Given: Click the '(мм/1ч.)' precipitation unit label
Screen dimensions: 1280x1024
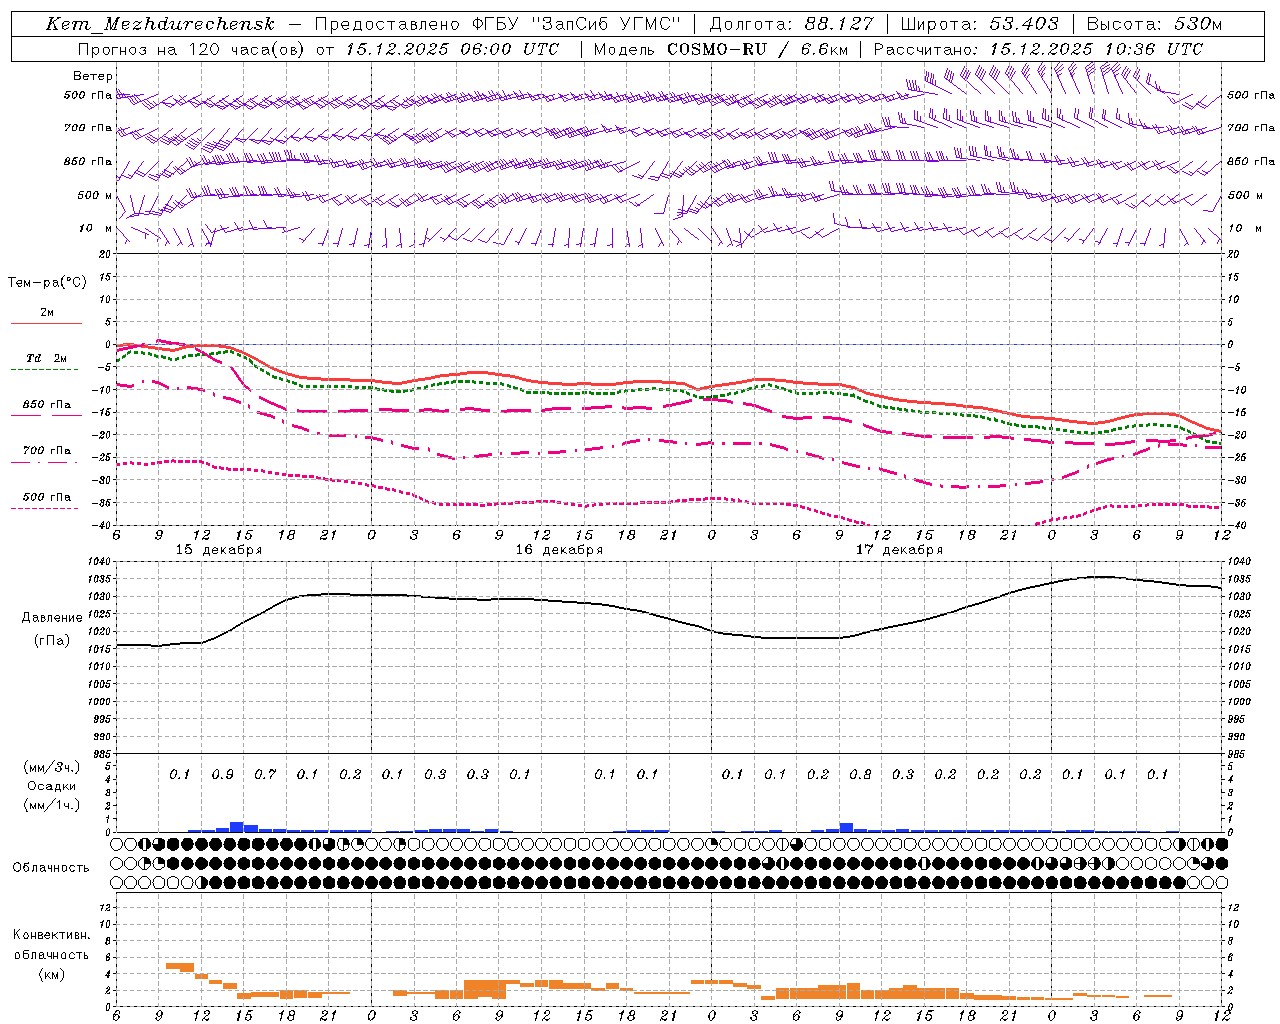Looking at the screenshot, I should click(x=52, y=805).
